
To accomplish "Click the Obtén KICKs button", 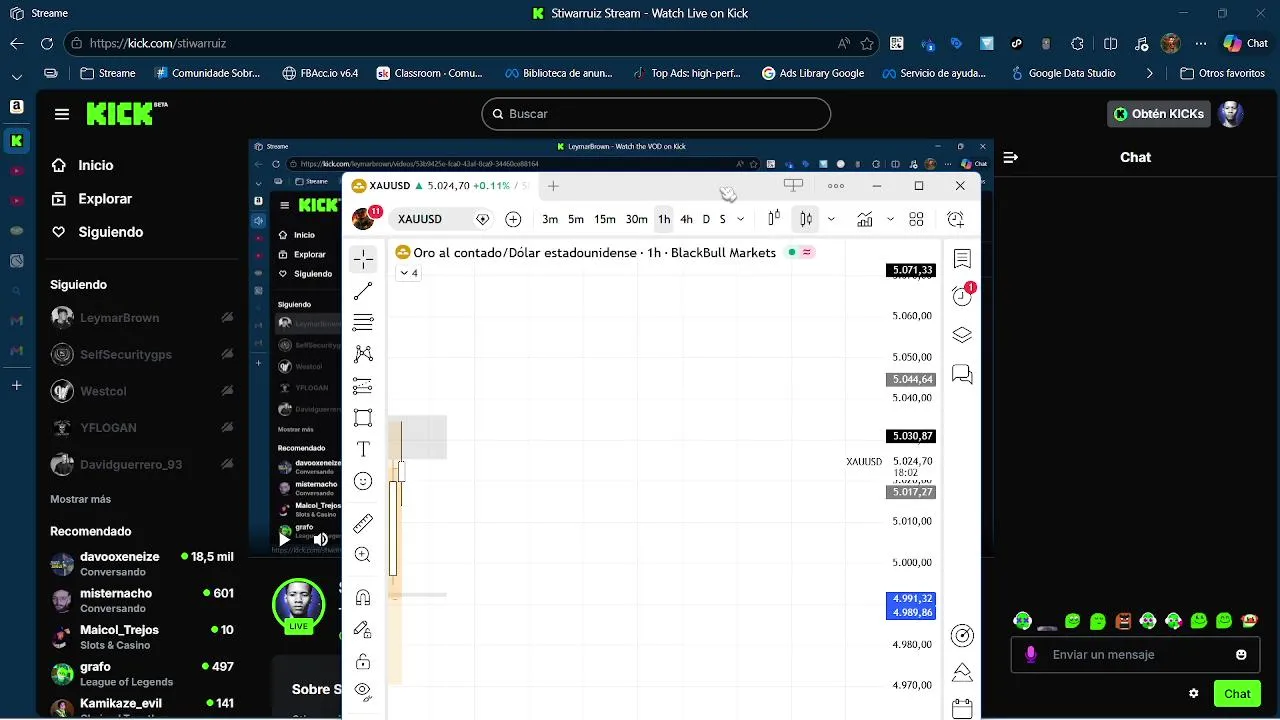I will pos(1159,114).
